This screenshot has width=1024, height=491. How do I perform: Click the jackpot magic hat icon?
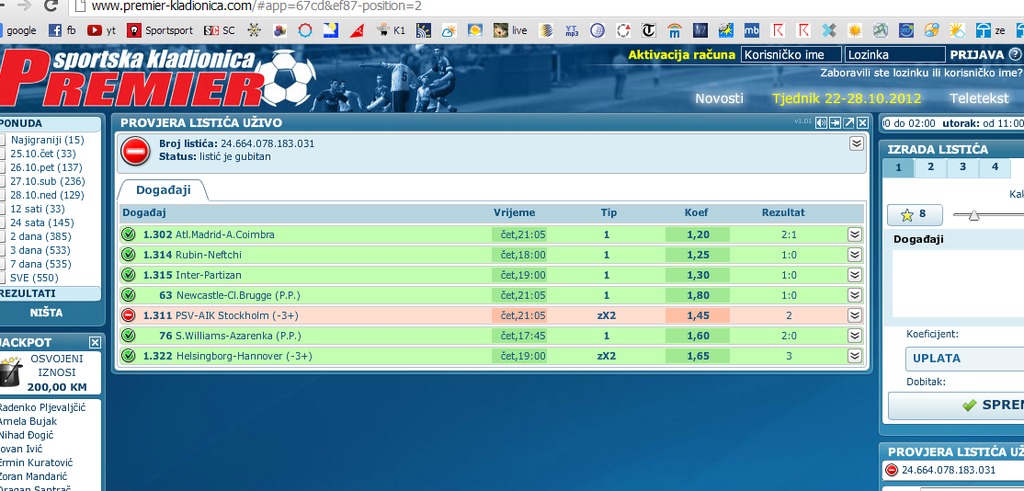click(11, 371)
